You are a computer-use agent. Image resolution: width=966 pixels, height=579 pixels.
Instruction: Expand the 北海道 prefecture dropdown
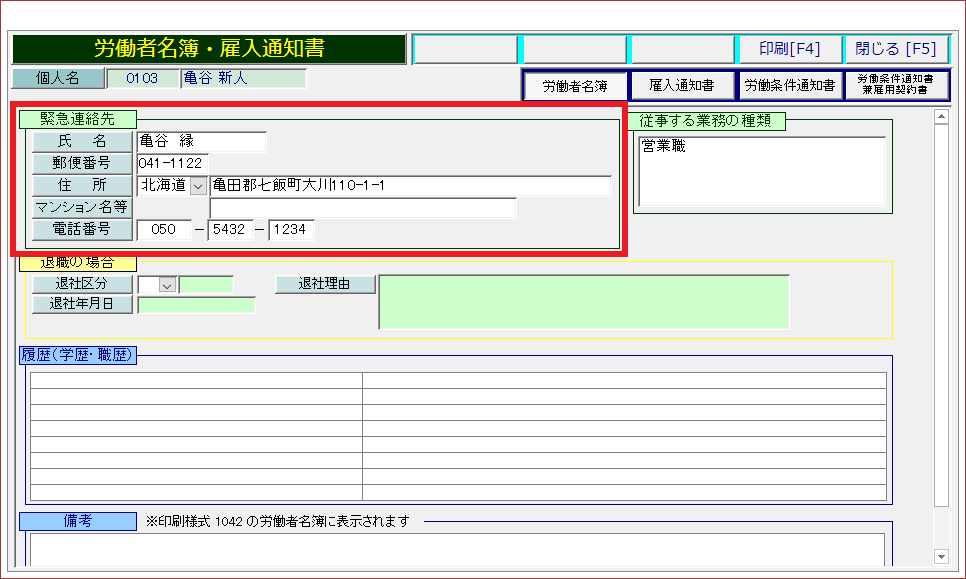click(x=198, y=186)
